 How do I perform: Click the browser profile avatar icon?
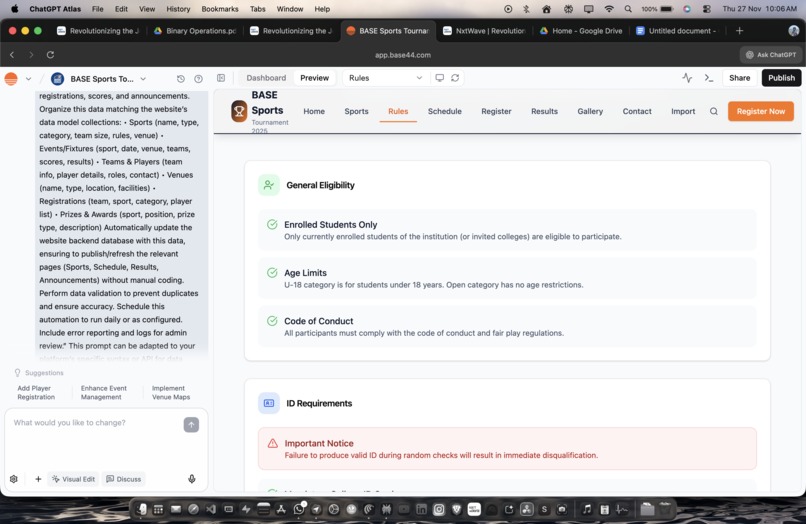[794, 31]
